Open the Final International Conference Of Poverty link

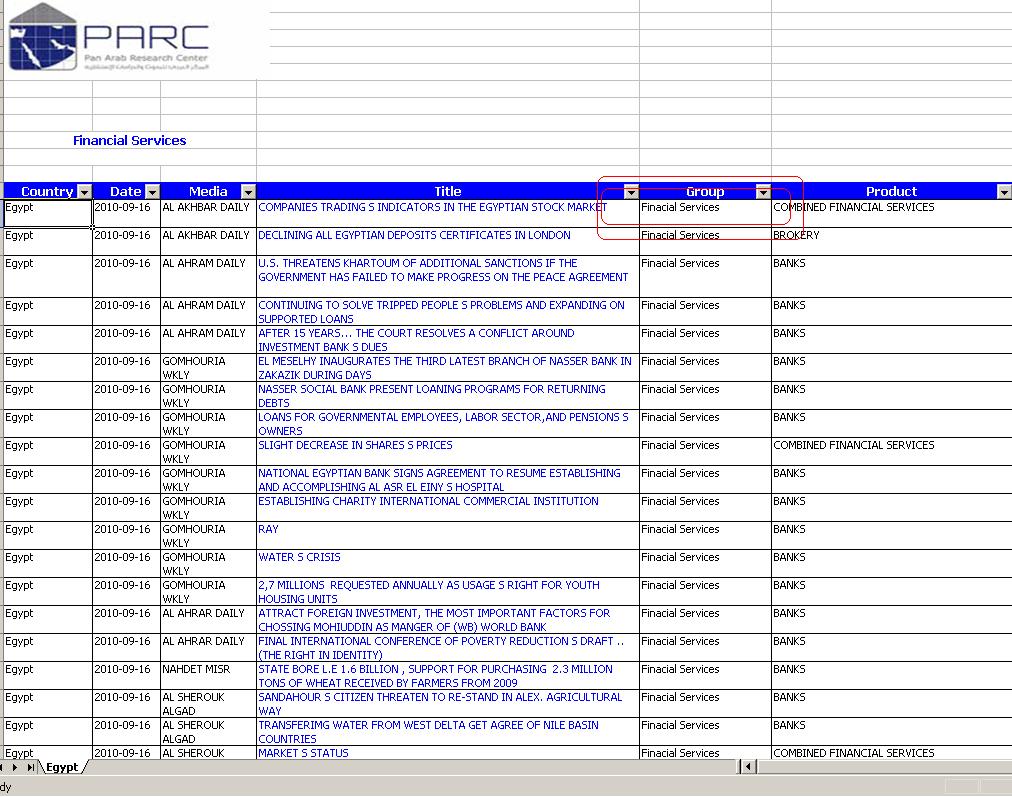441,648
